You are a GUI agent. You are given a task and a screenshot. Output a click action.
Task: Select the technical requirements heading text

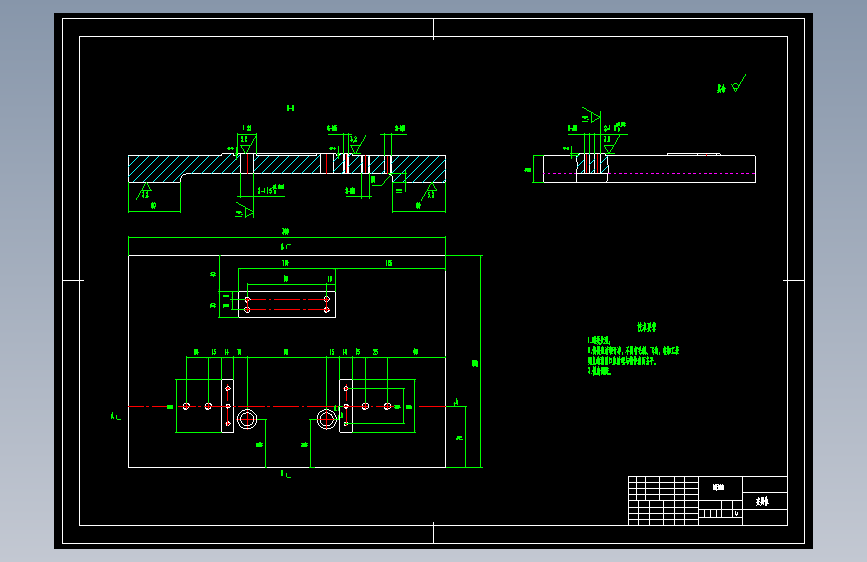[x=646, y=327]
